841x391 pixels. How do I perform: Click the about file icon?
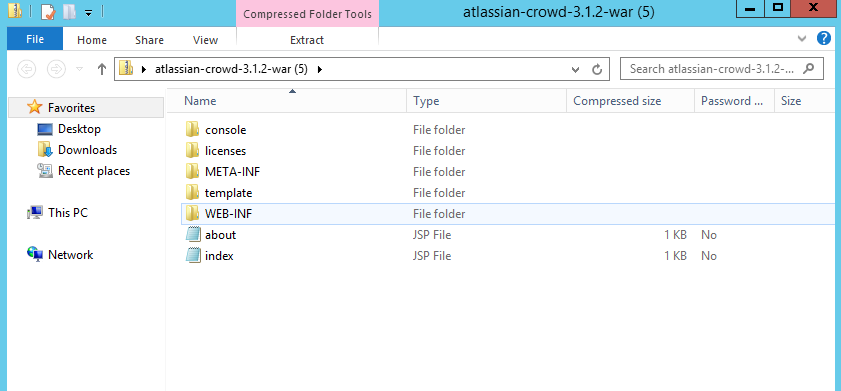(193, 234)
